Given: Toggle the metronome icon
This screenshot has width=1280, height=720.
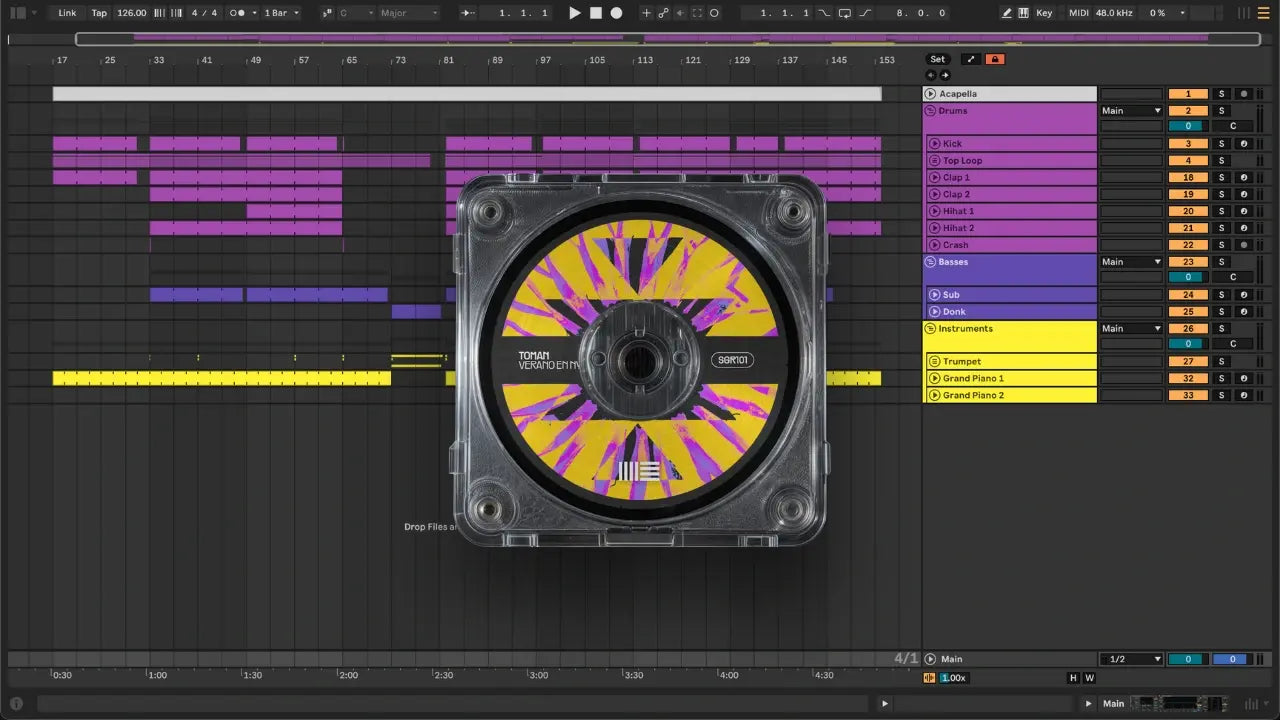Looking at the screenshot, I should [239, 13].
